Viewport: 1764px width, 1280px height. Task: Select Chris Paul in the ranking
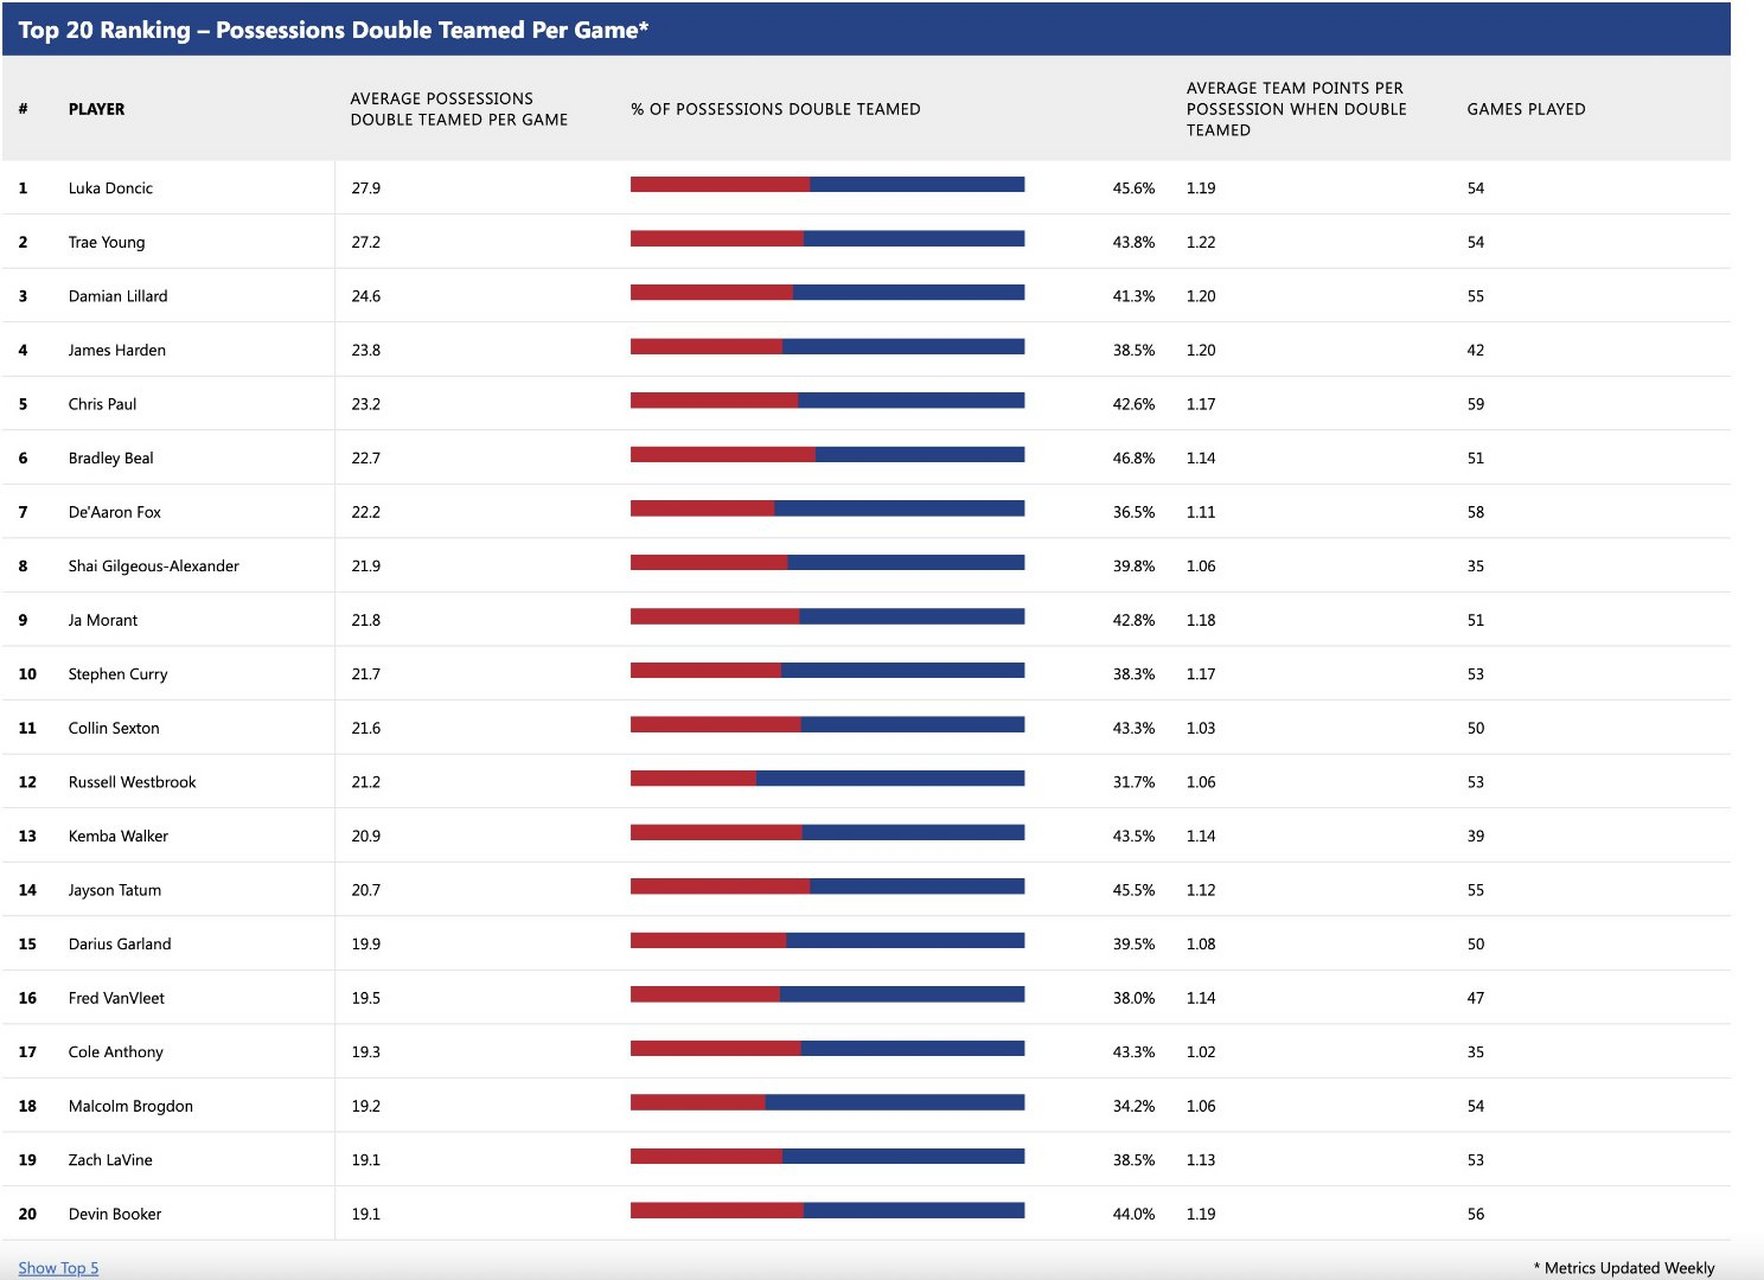point(102,404)
